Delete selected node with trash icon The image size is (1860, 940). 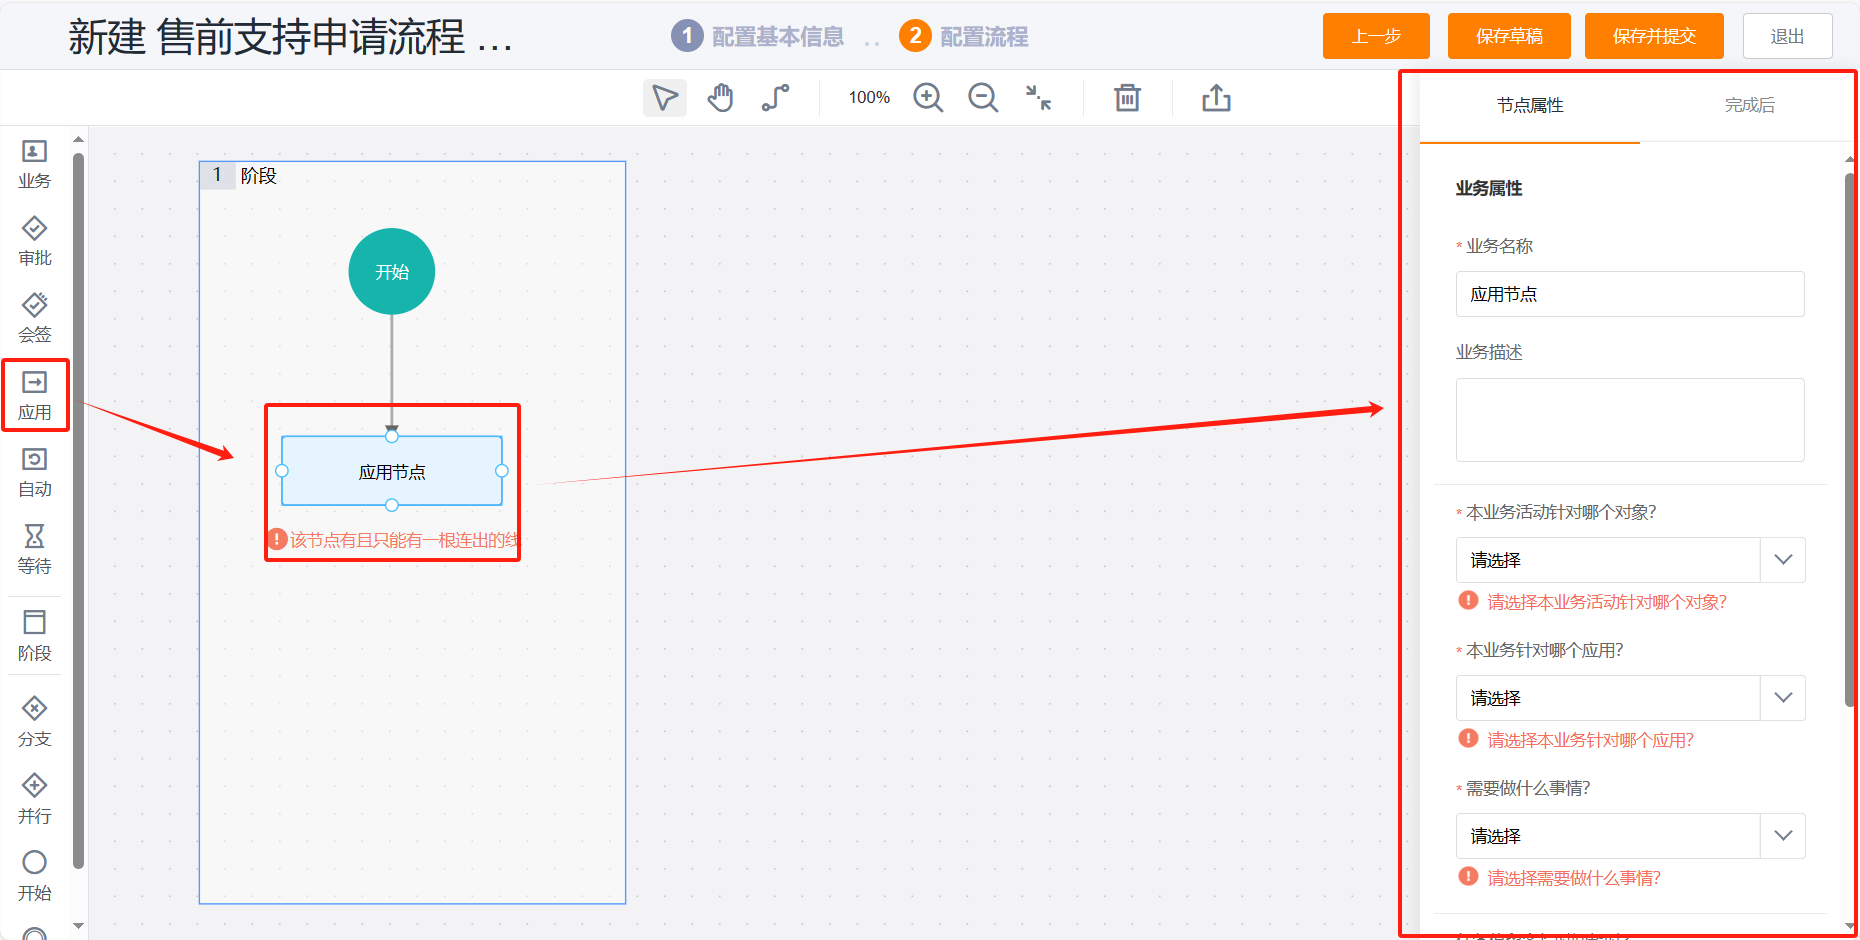[x=1127, y=98]
